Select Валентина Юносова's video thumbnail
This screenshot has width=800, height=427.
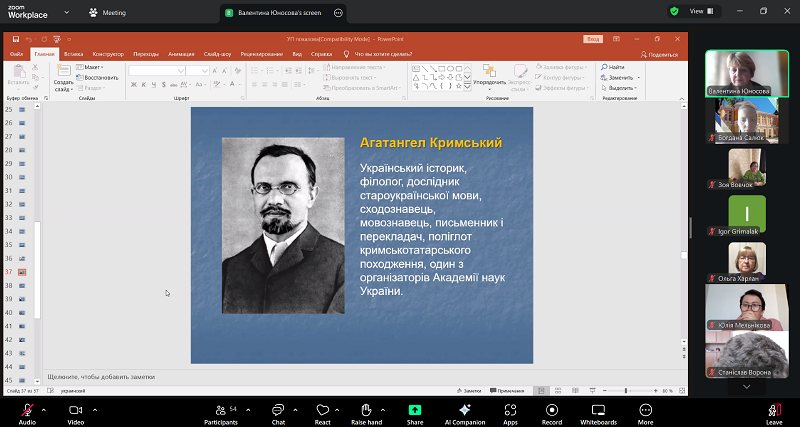739,73
